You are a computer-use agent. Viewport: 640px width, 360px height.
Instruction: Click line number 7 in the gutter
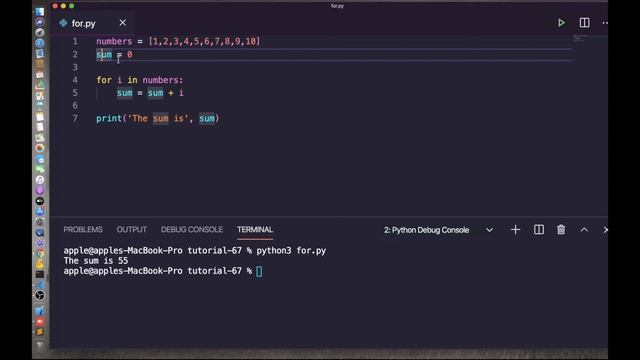point(75,118)
